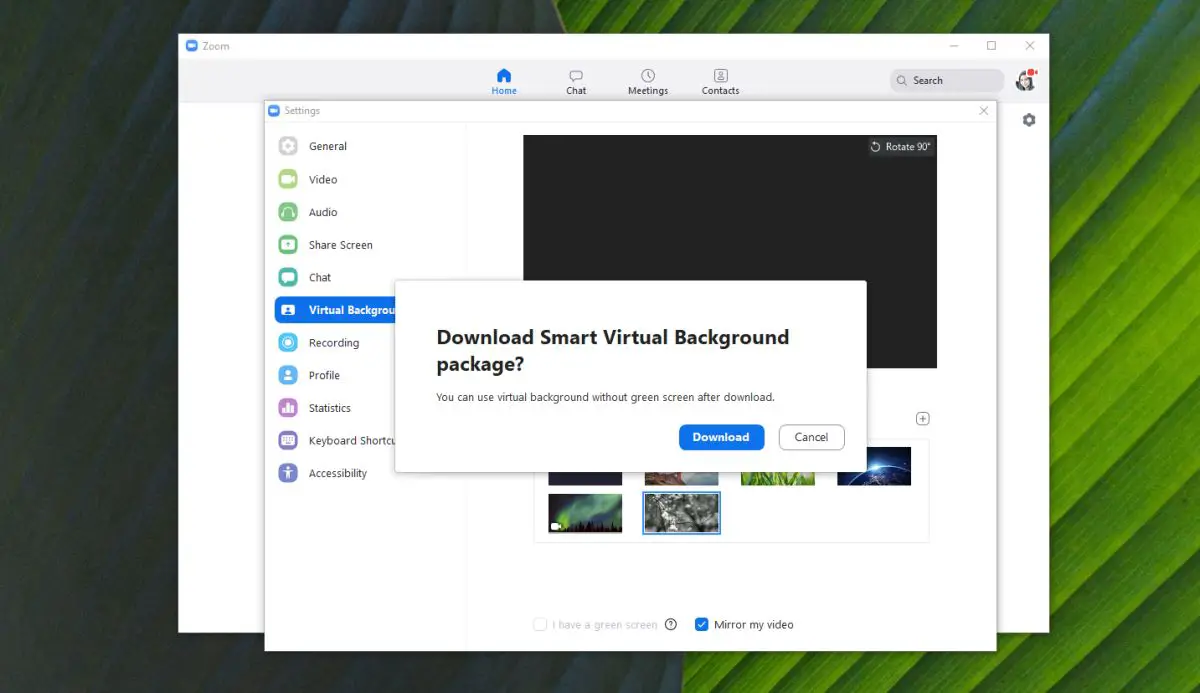Select the highlighted grayscale background thumbnail
The width and height of the screenshot is (1200, 693).
[681, 513]
